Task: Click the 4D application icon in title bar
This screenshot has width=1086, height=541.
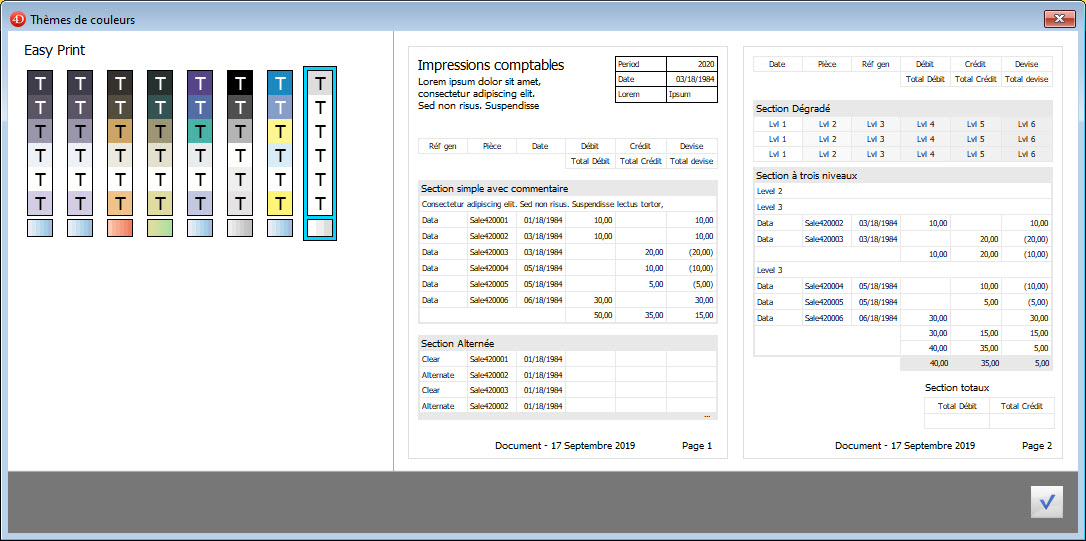Action: pos(17,19)
